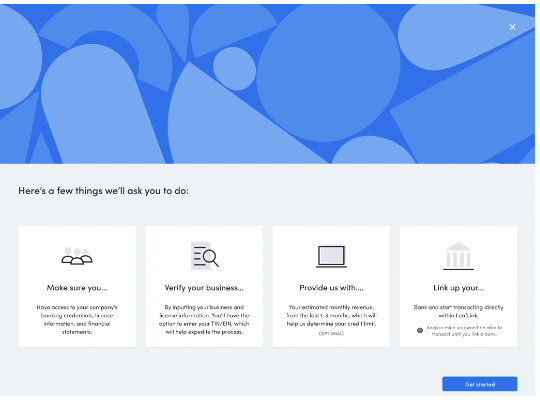Click the laptop icon

tap(331, 257)
